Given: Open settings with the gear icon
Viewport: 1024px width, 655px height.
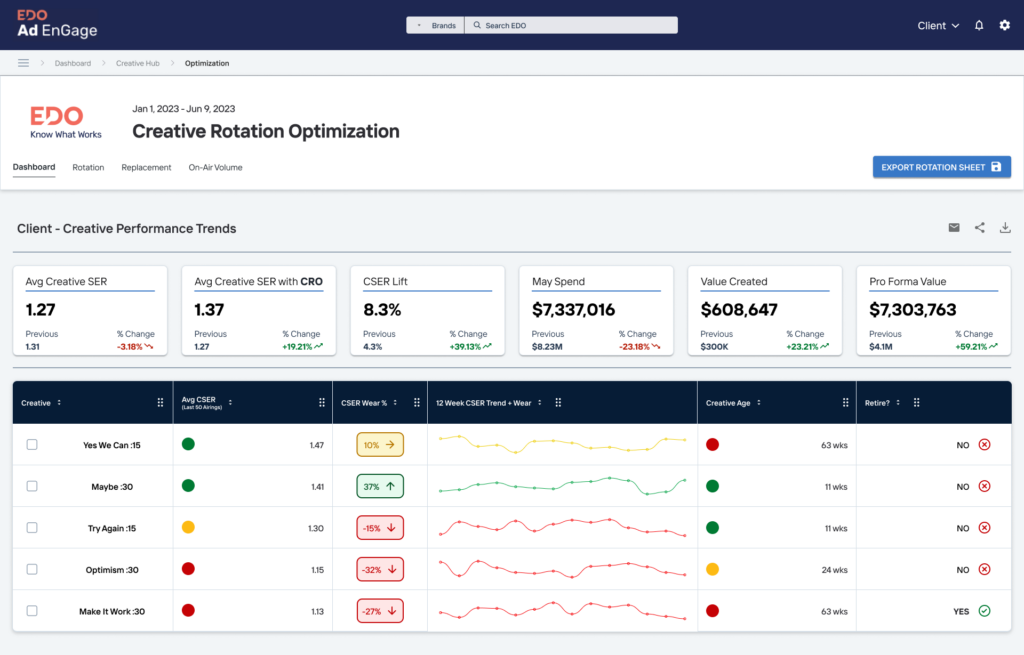Looking at the screenshot, I should tap(1004, 25).
